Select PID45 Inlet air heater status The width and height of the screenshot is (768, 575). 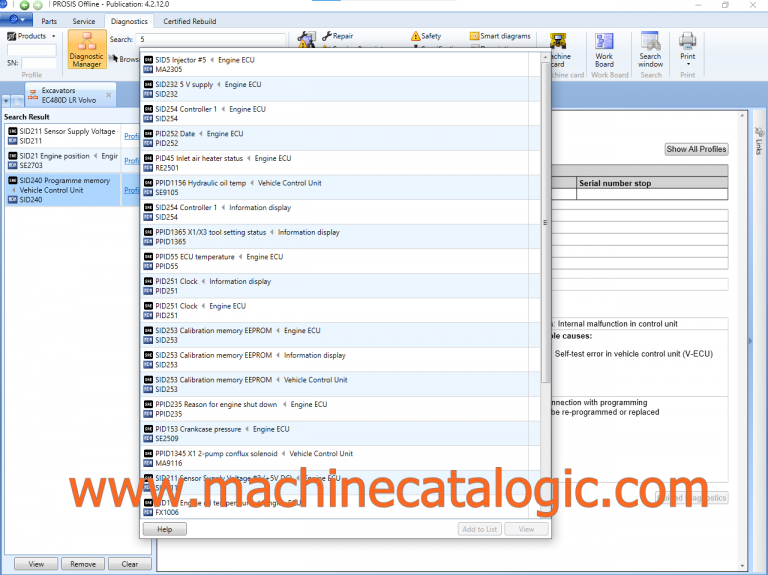pos(341,163)
